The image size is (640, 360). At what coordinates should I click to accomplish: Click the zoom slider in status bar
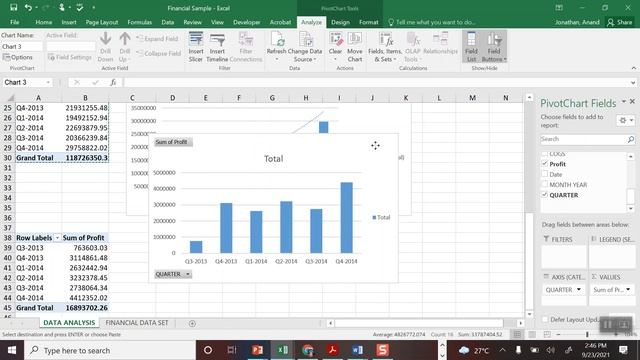click(587, 334)
